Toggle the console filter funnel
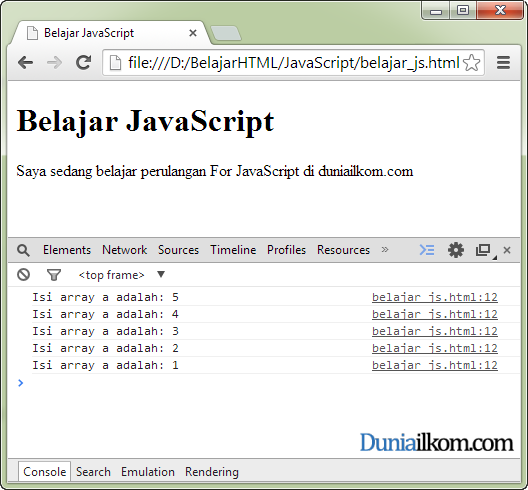This screenshot has width=528, height=490. (54, 275)
